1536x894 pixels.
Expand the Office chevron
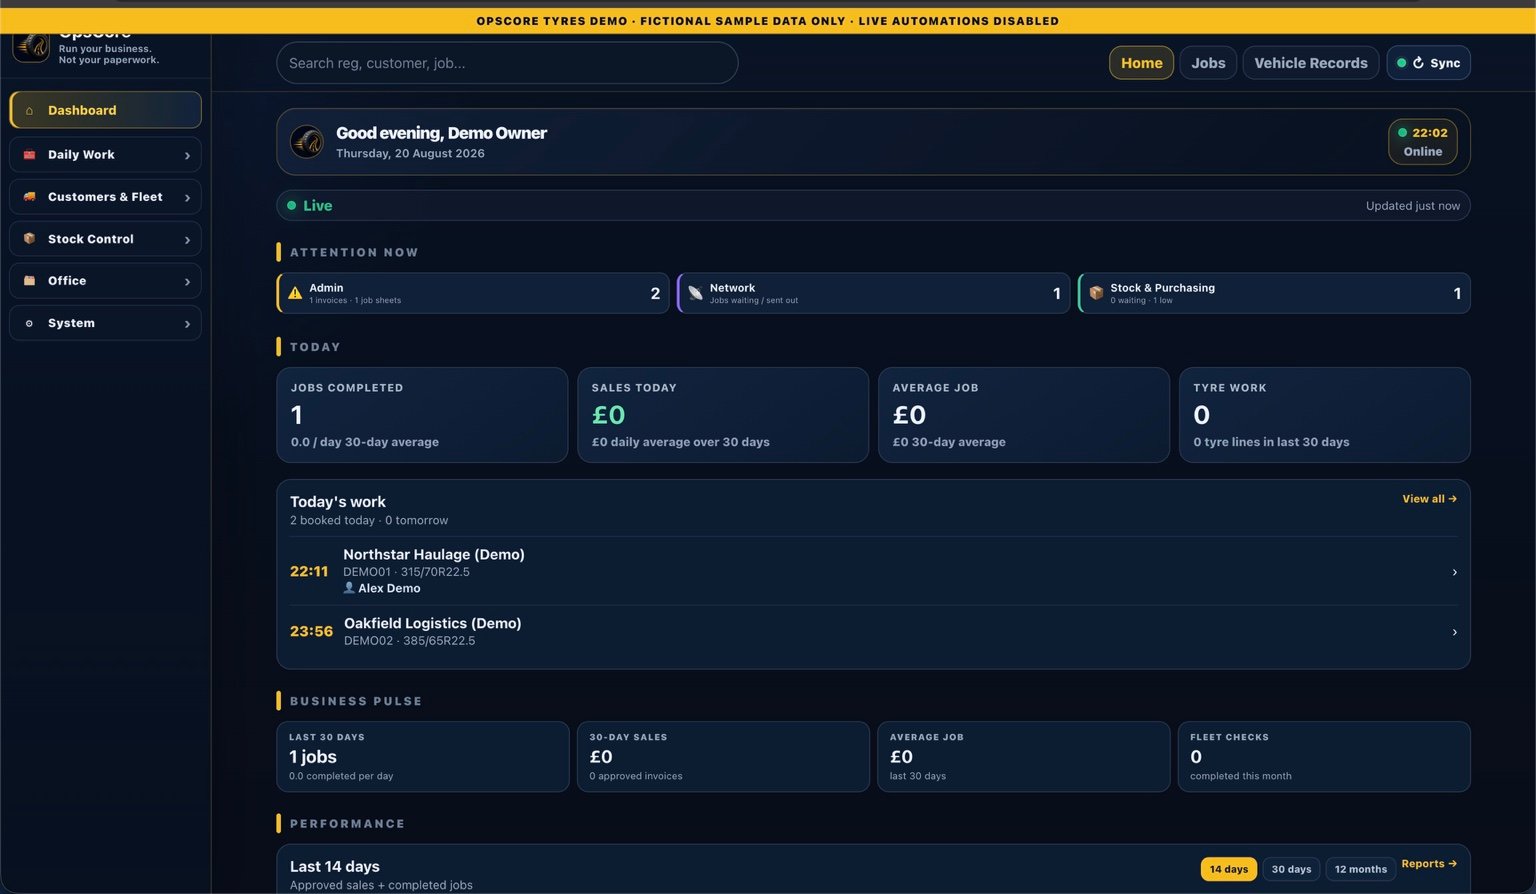tap(187, 281)
